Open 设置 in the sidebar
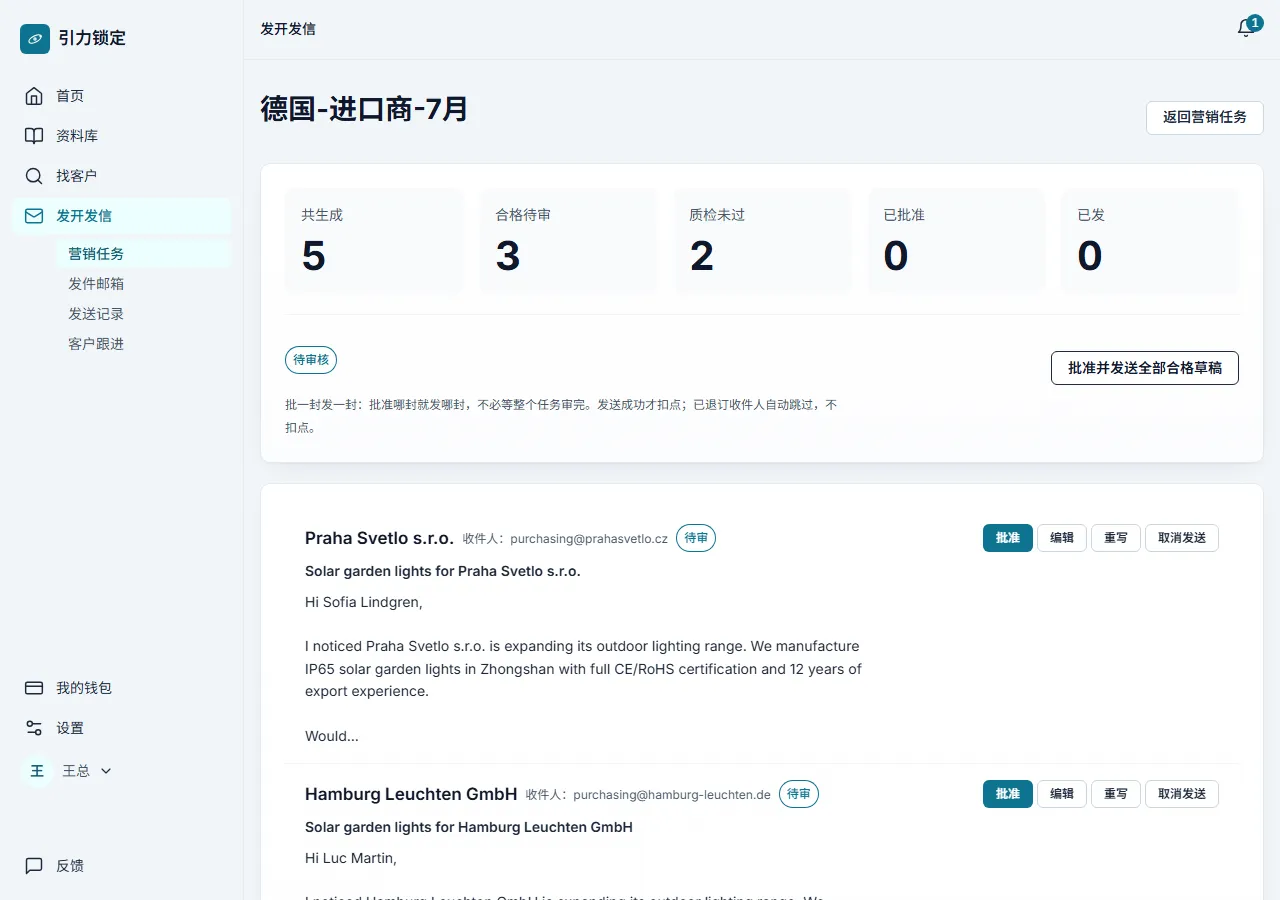Viewport: 1280px width, 900px height. pos(121,728)
